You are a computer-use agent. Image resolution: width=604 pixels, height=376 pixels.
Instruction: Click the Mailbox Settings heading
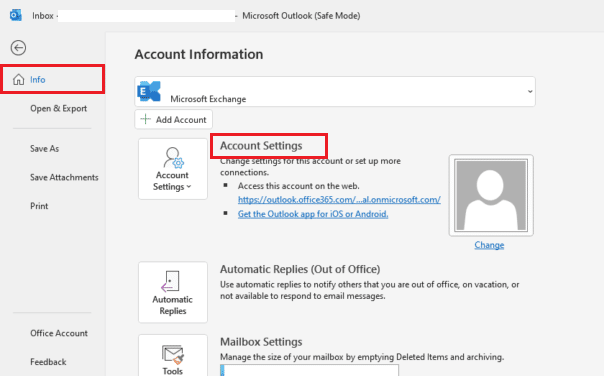click(x=261, y=342)
